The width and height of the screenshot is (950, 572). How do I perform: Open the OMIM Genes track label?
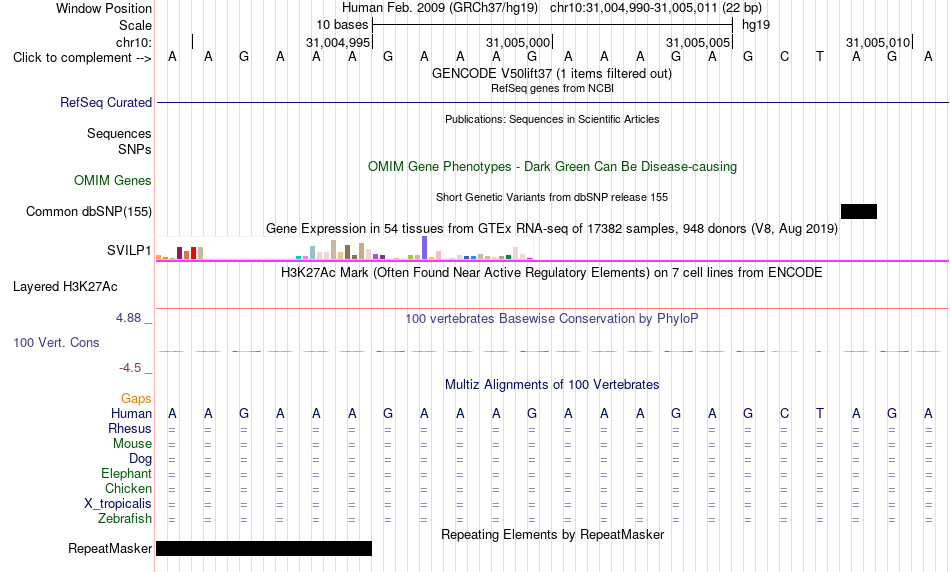113,181
